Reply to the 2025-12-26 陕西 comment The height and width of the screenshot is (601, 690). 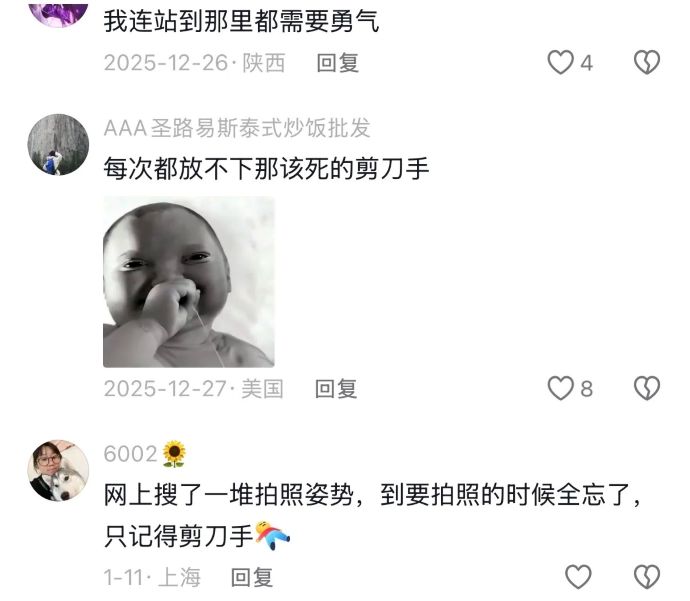pyautogui.click(x=338, y=63)
